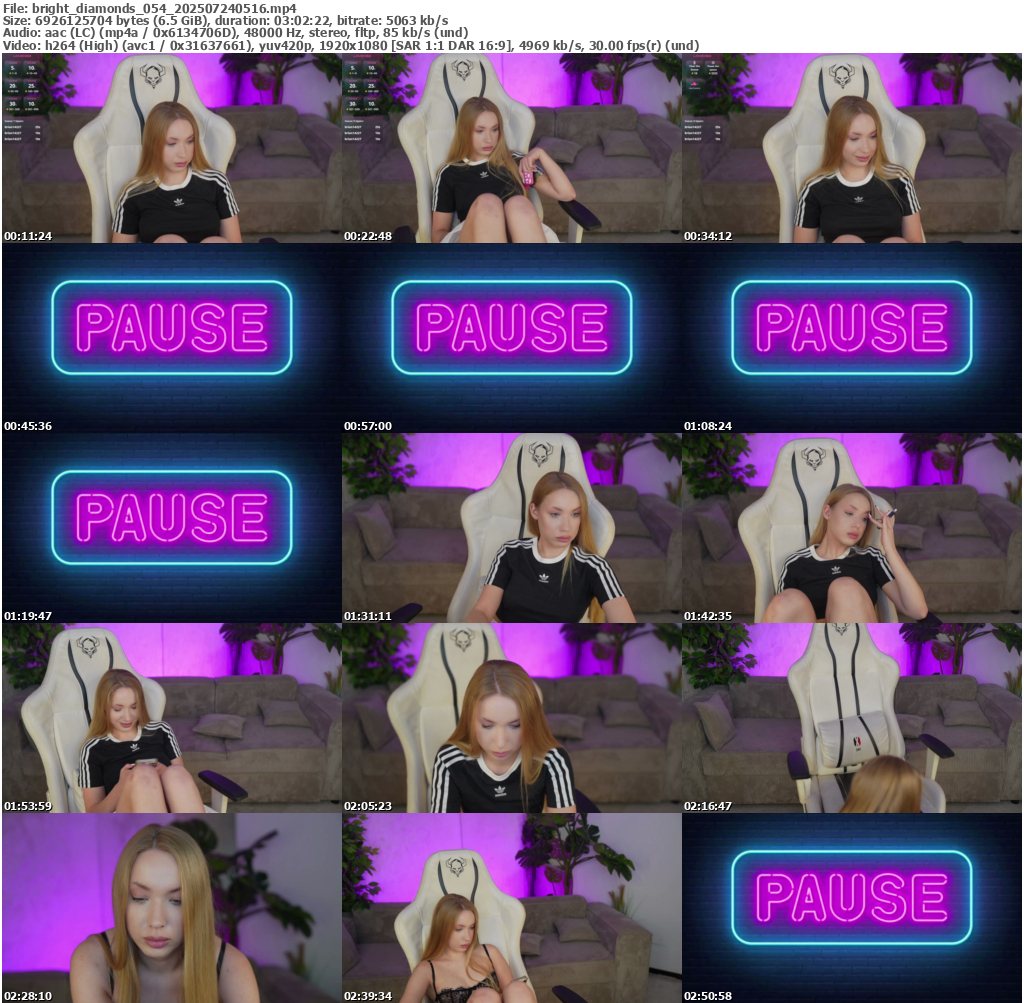The width and height of the screenshot is (1024, 1003).
Task: Open the frame labeled 01:53:59
Action: tap(171, 718)
